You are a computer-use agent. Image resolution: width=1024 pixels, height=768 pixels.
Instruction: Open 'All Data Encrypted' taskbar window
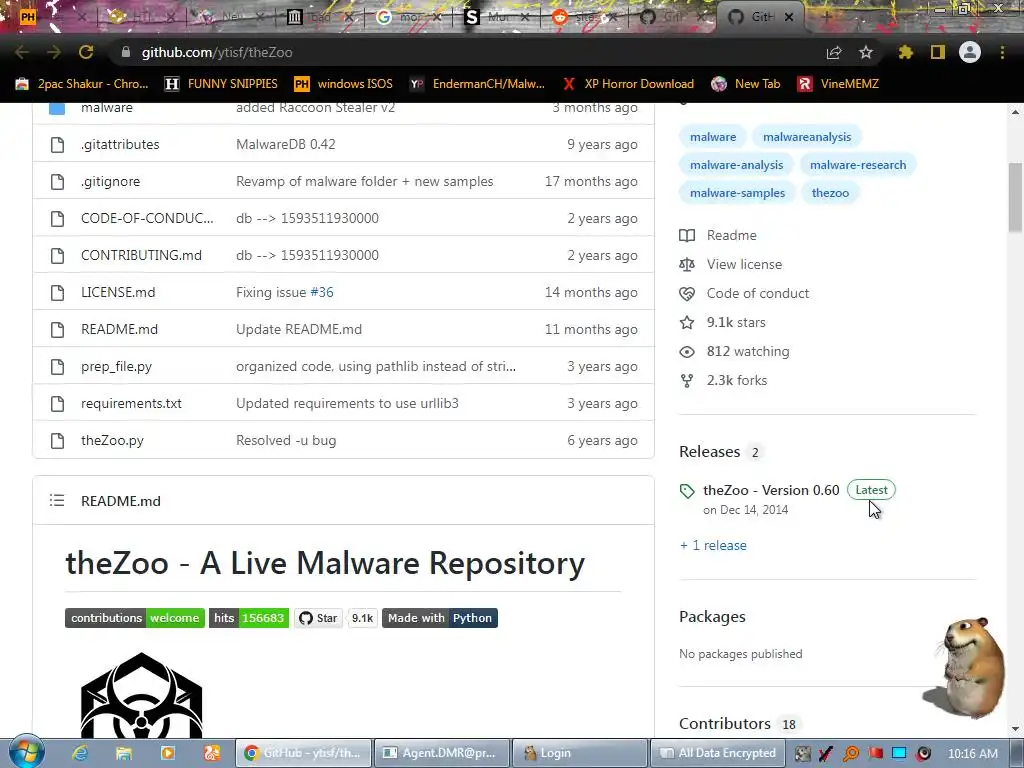coord(716,753)
